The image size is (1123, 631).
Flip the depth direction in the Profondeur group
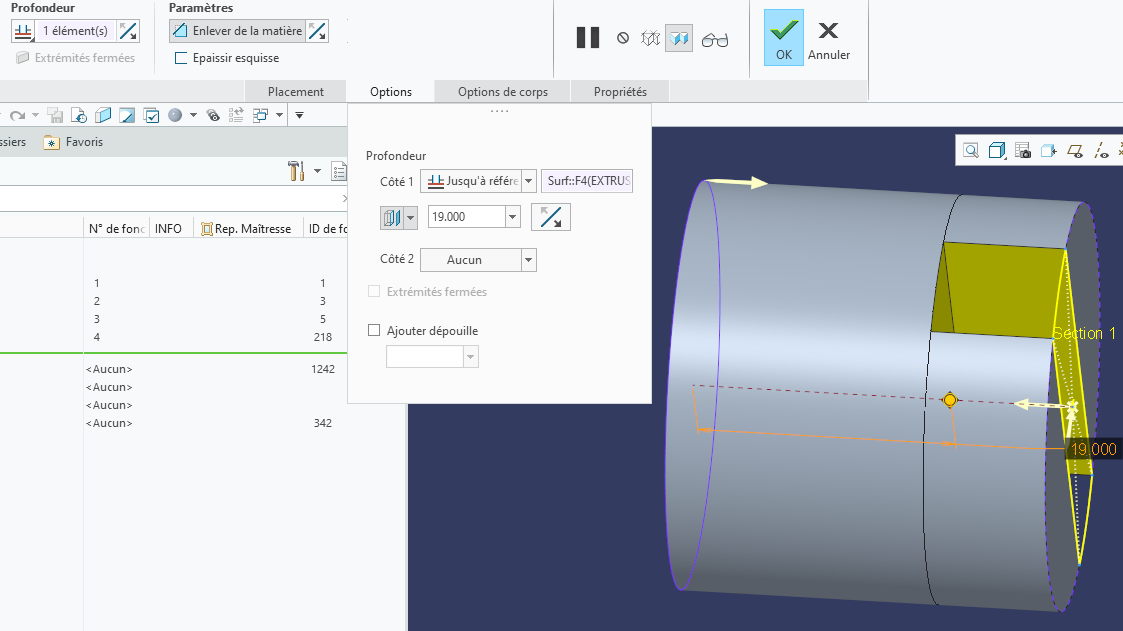pyautogui.click(x=128, y=31)
